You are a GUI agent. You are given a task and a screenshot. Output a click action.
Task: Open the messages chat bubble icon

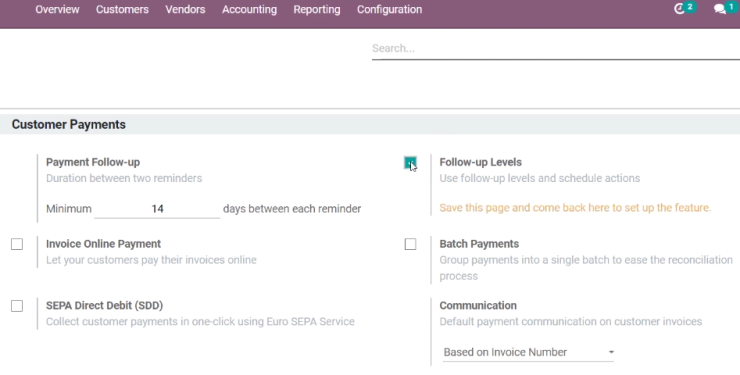click(720, 9)
